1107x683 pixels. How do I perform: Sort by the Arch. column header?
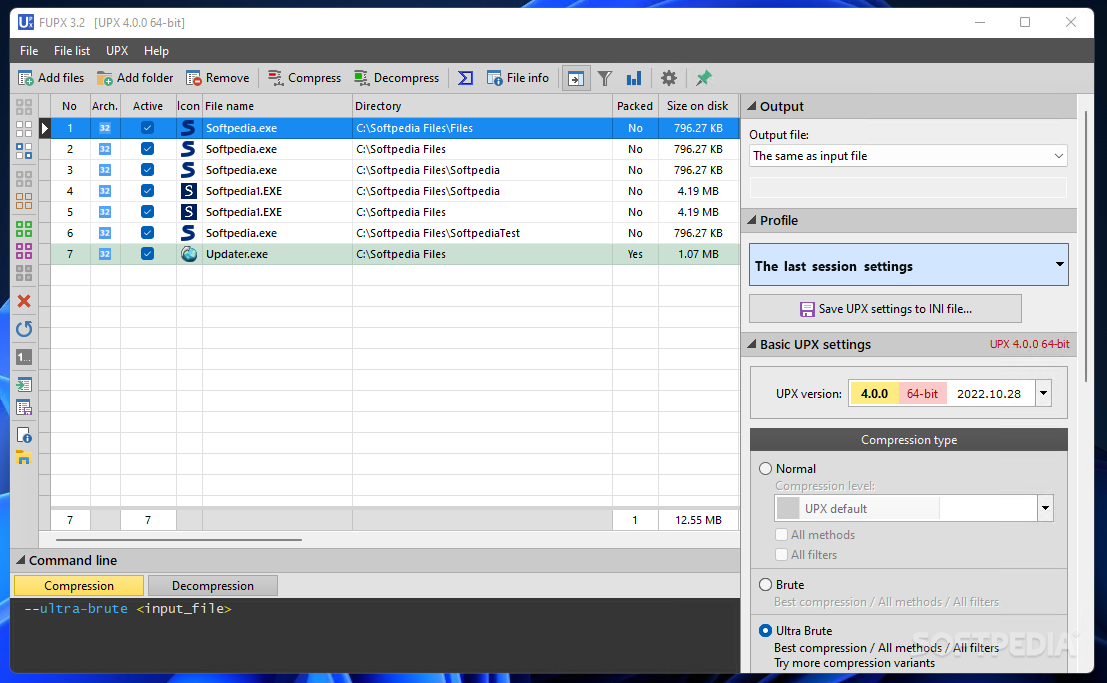click(105, 106)
